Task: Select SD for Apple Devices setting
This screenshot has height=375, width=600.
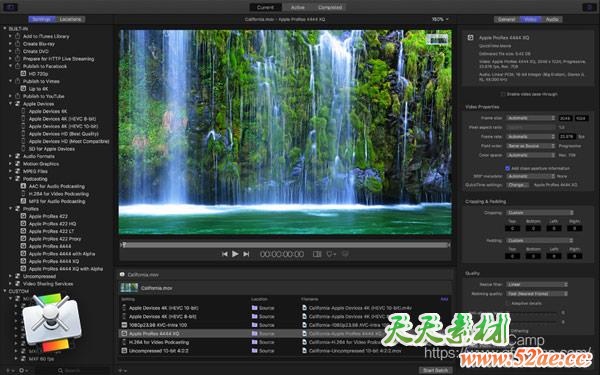Action: coord(52,149)
